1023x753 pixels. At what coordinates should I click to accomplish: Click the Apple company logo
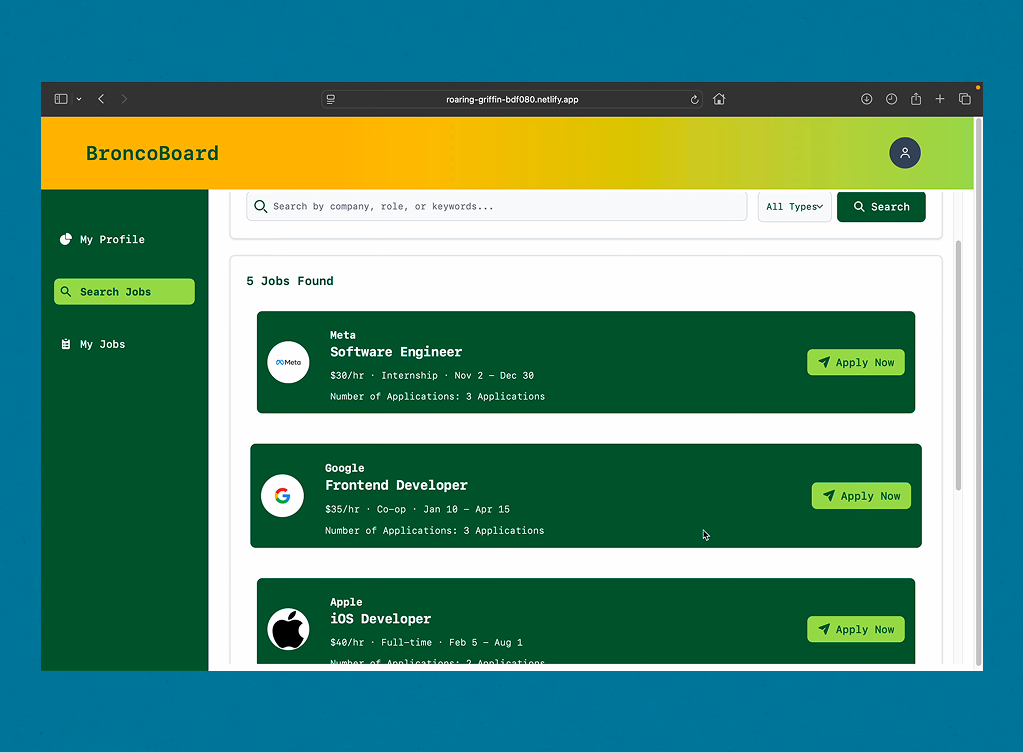click(x=288, y=629)
